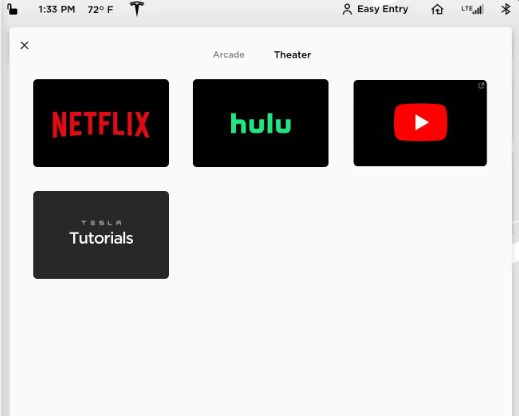Open the Tesla logo menu
519x416 pixels.
tap(137, 9)
